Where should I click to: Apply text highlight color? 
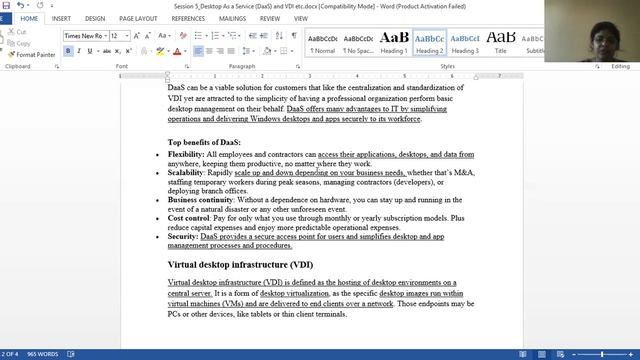click(x=160, y=51)
